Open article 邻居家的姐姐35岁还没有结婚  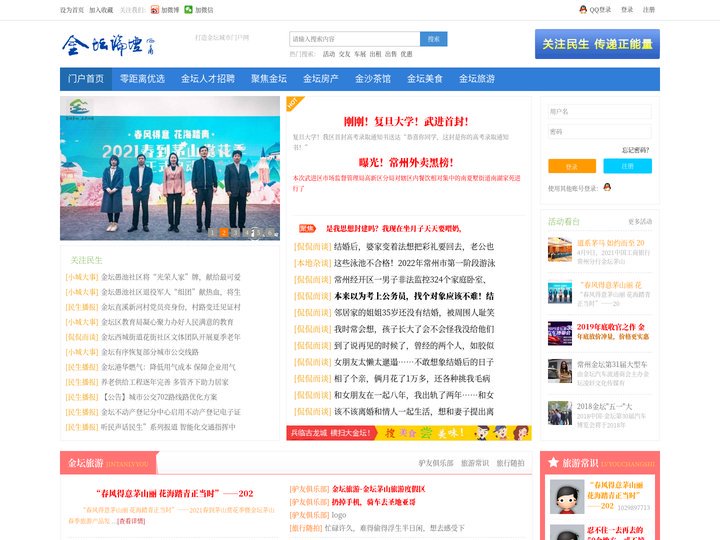coord(414,313)
